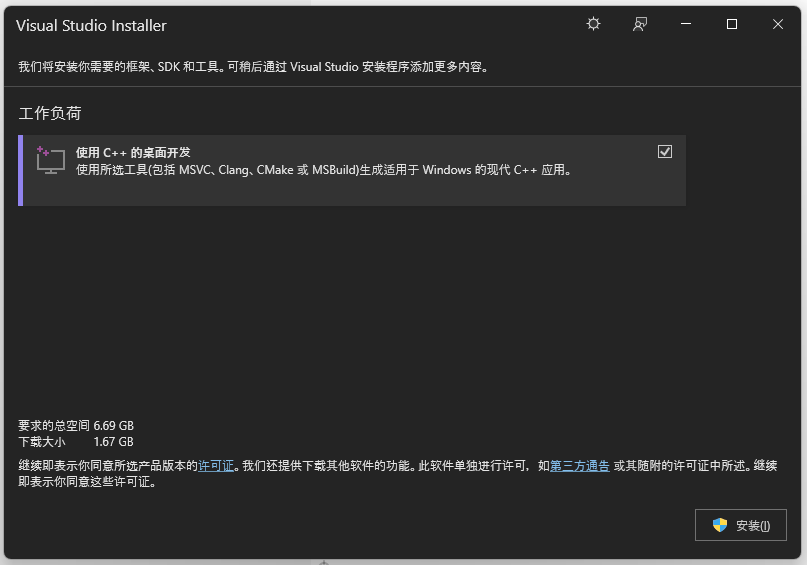Uncheck the 使用 C++ 的桌面开发 workload checkbox
Screen dimensions: 807x565
click(664, 151)
